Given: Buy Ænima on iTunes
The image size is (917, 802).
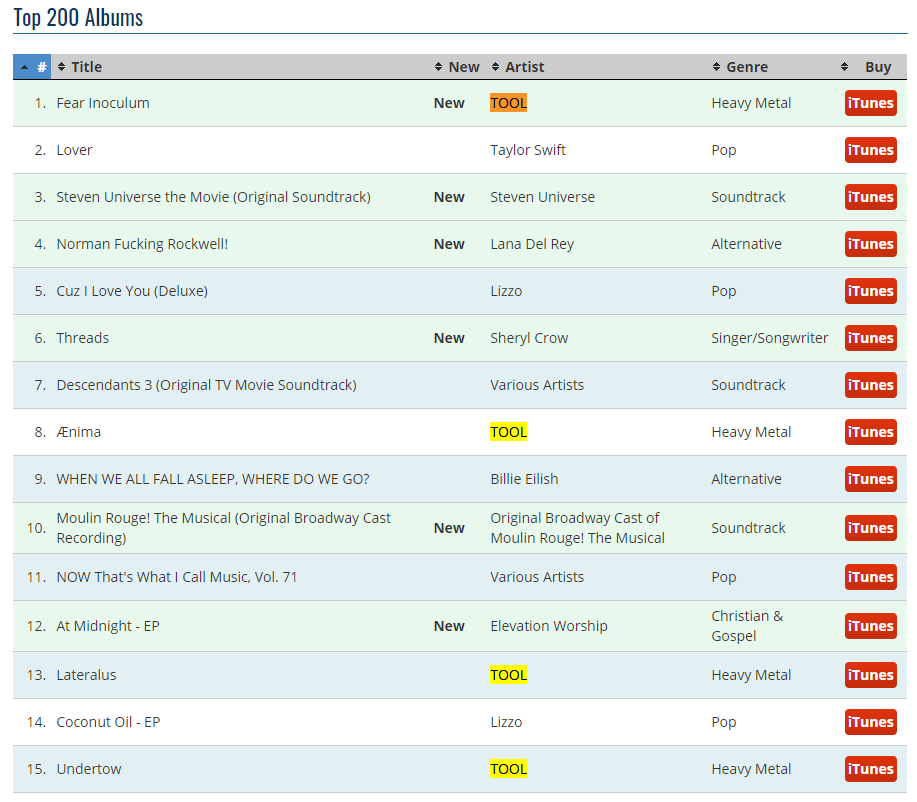Looking at the screenshot, I should pyautogui.click(x=870, y=432).
